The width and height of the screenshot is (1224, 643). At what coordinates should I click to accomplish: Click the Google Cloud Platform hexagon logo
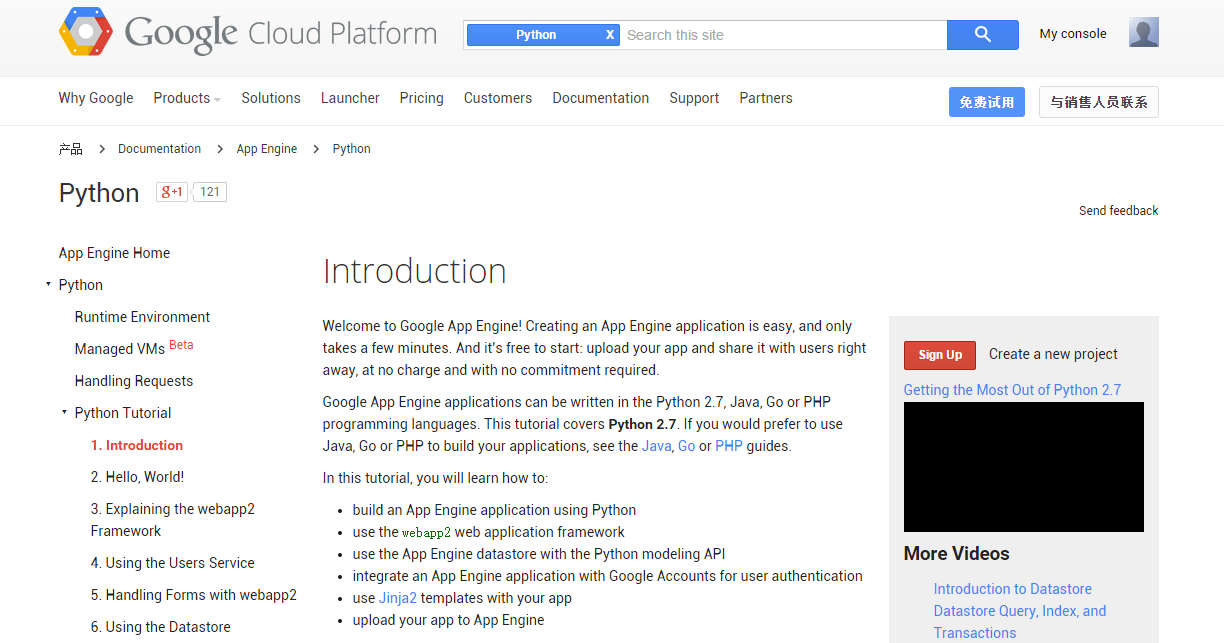coord(86,32)
